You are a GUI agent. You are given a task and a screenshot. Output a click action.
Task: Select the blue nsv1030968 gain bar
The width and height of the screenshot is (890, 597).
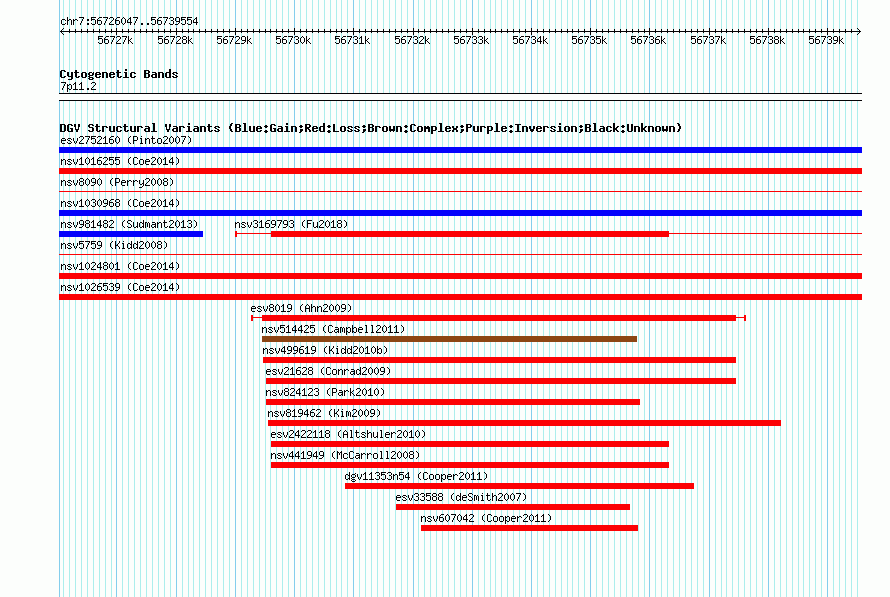click(x=460, y=213)
